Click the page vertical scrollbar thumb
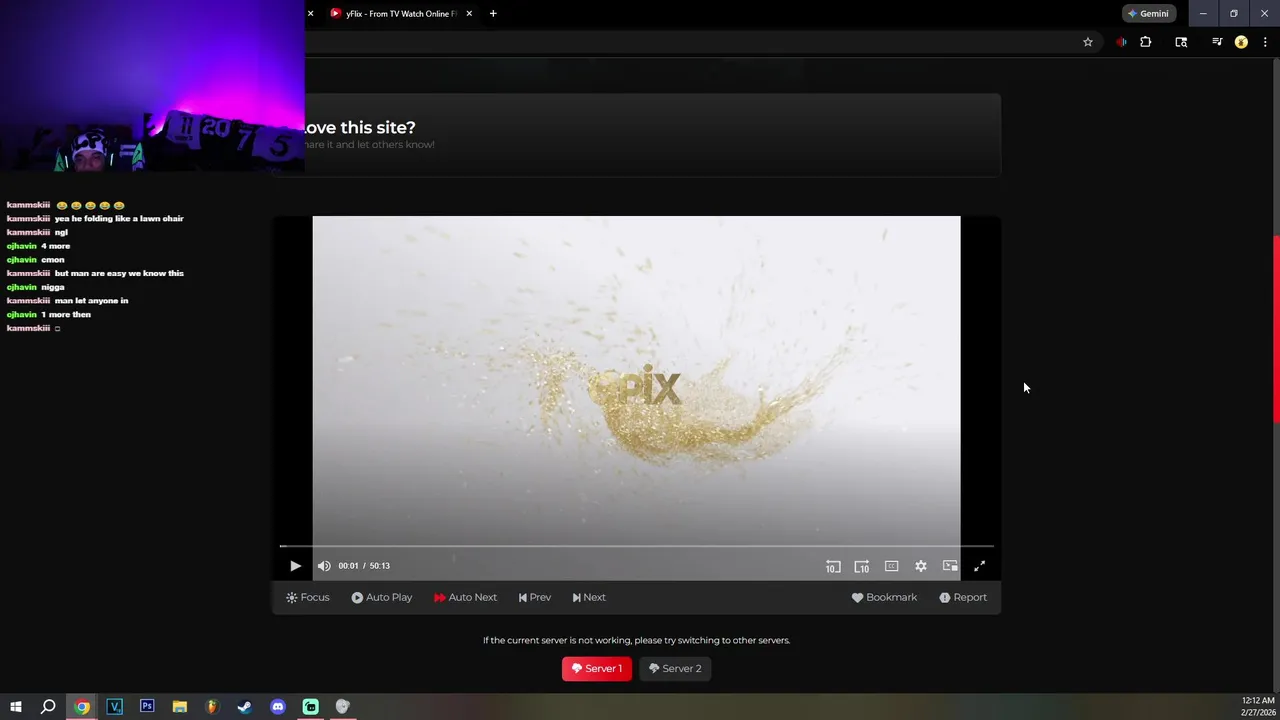This screenshot has height=720, width=1280. click(1275, 329)
